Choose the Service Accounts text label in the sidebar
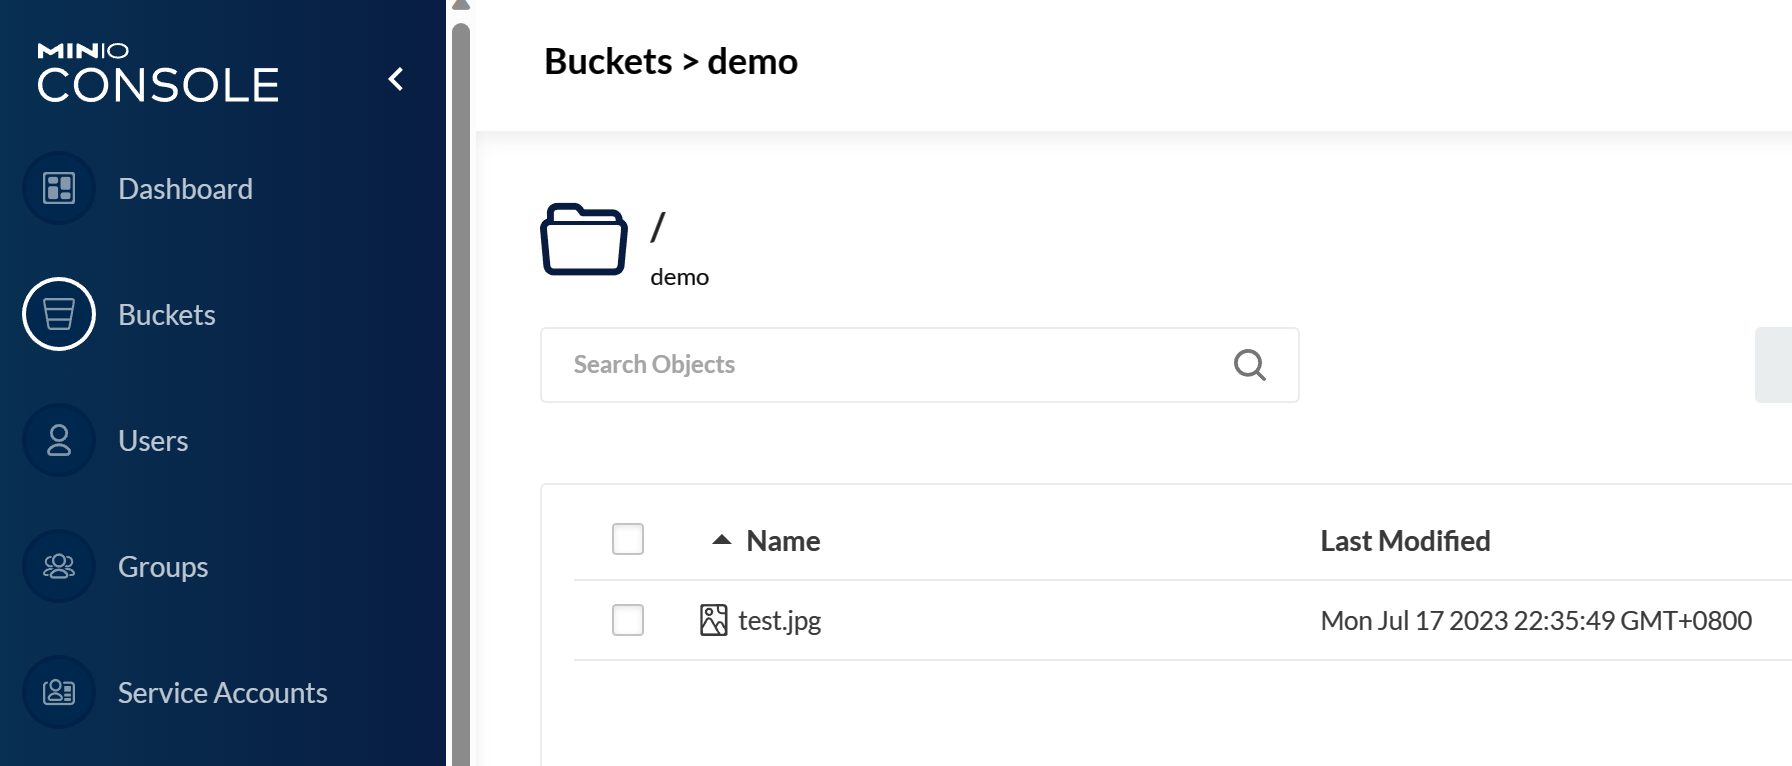 (x=222, y=693)
